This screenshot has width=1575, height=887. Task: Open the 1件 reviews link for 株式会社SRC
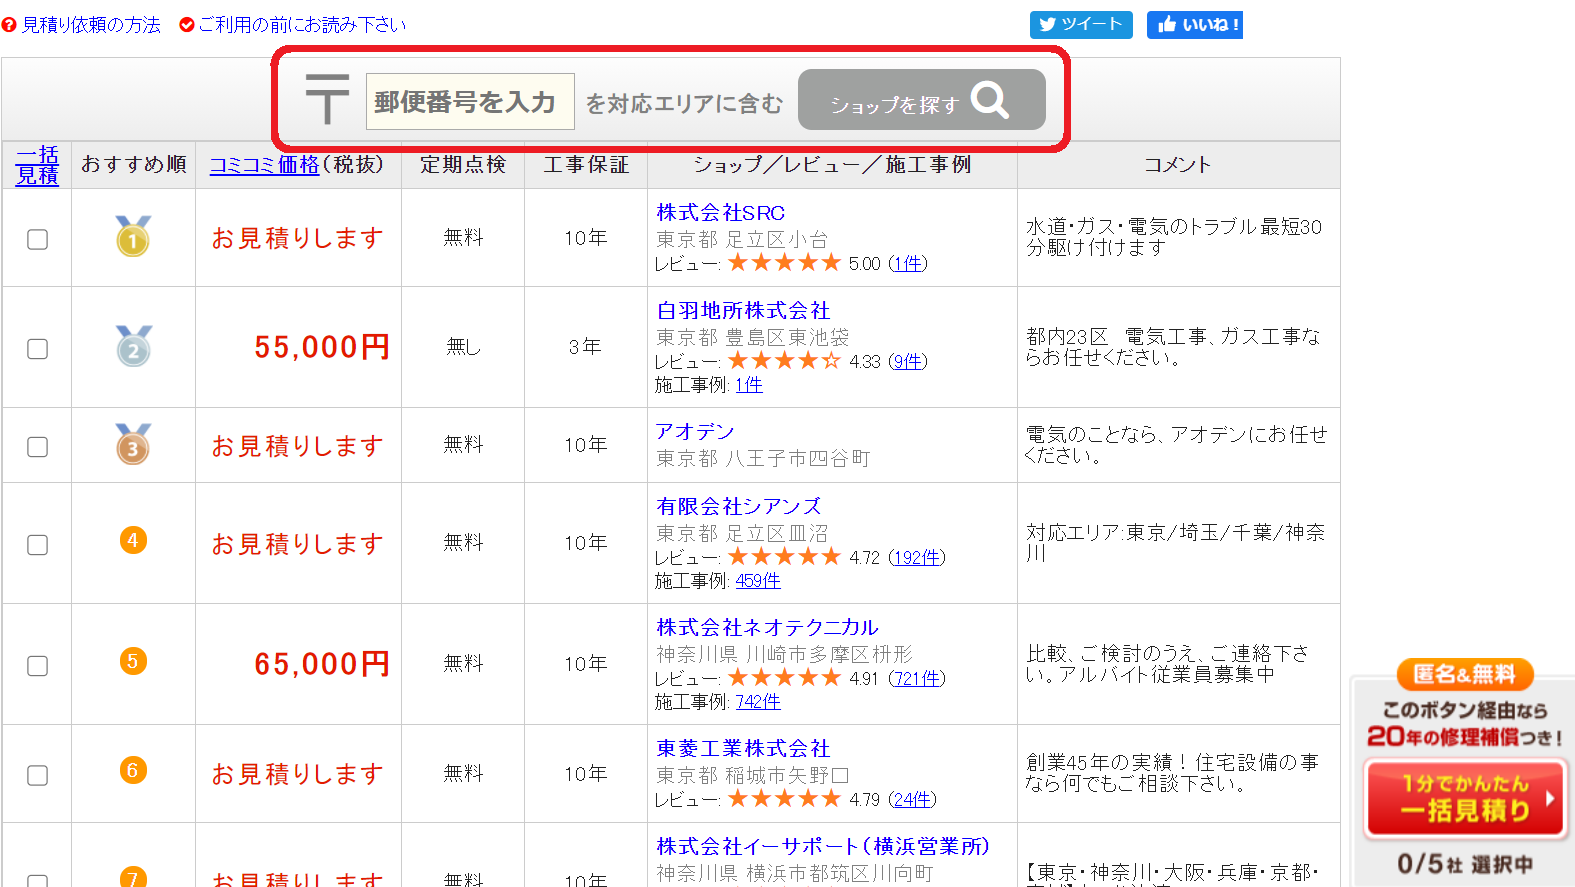click(x=908, y=264)
